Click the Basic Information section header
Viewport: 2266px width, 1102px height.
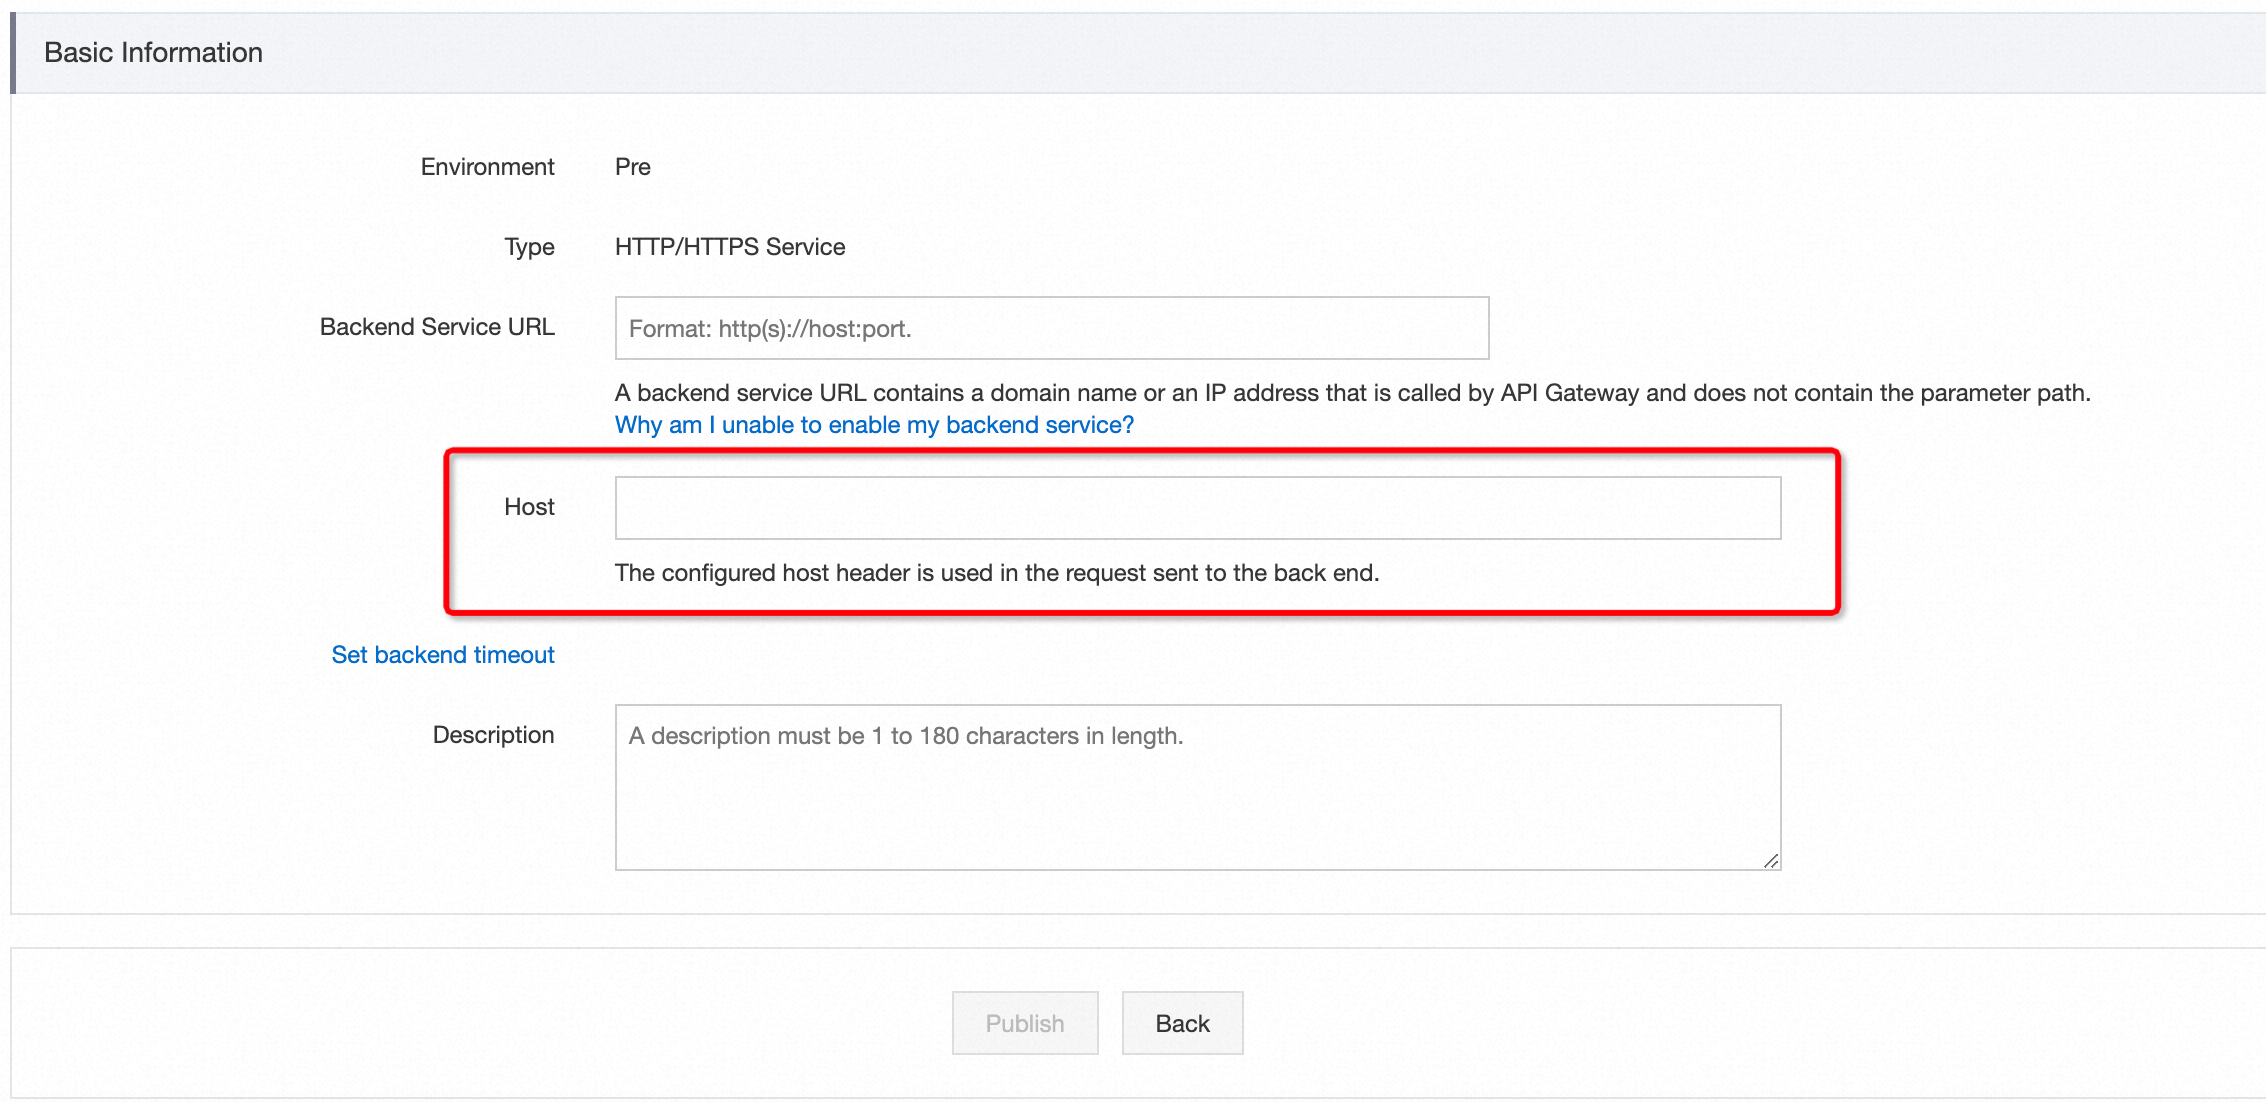click(153, 53)
